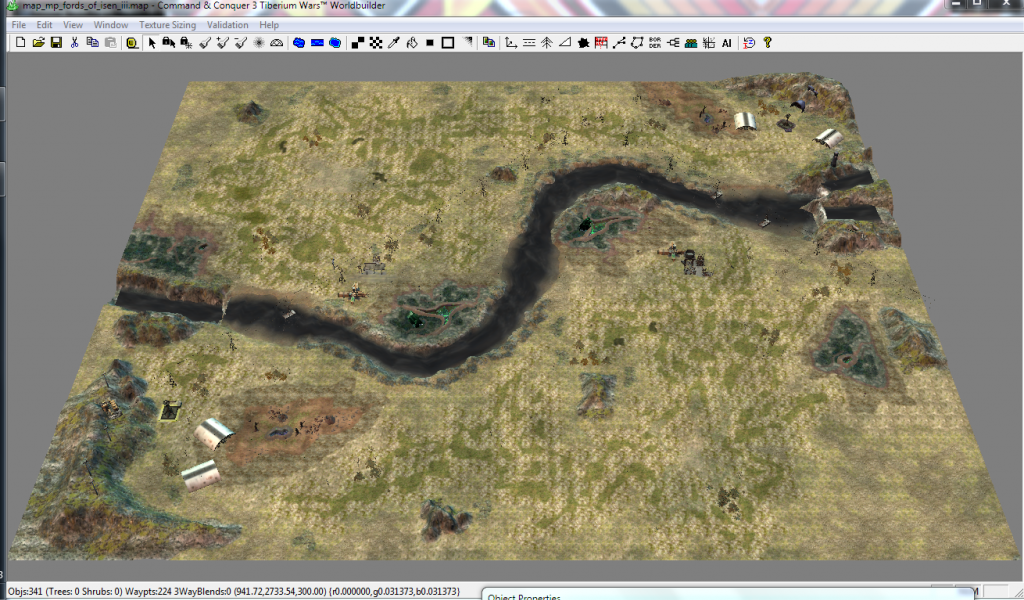Click the Cut scissors icon
The width and height of the screenshot is (1024, 600).
pyautogui.click(x=74, y=43)
